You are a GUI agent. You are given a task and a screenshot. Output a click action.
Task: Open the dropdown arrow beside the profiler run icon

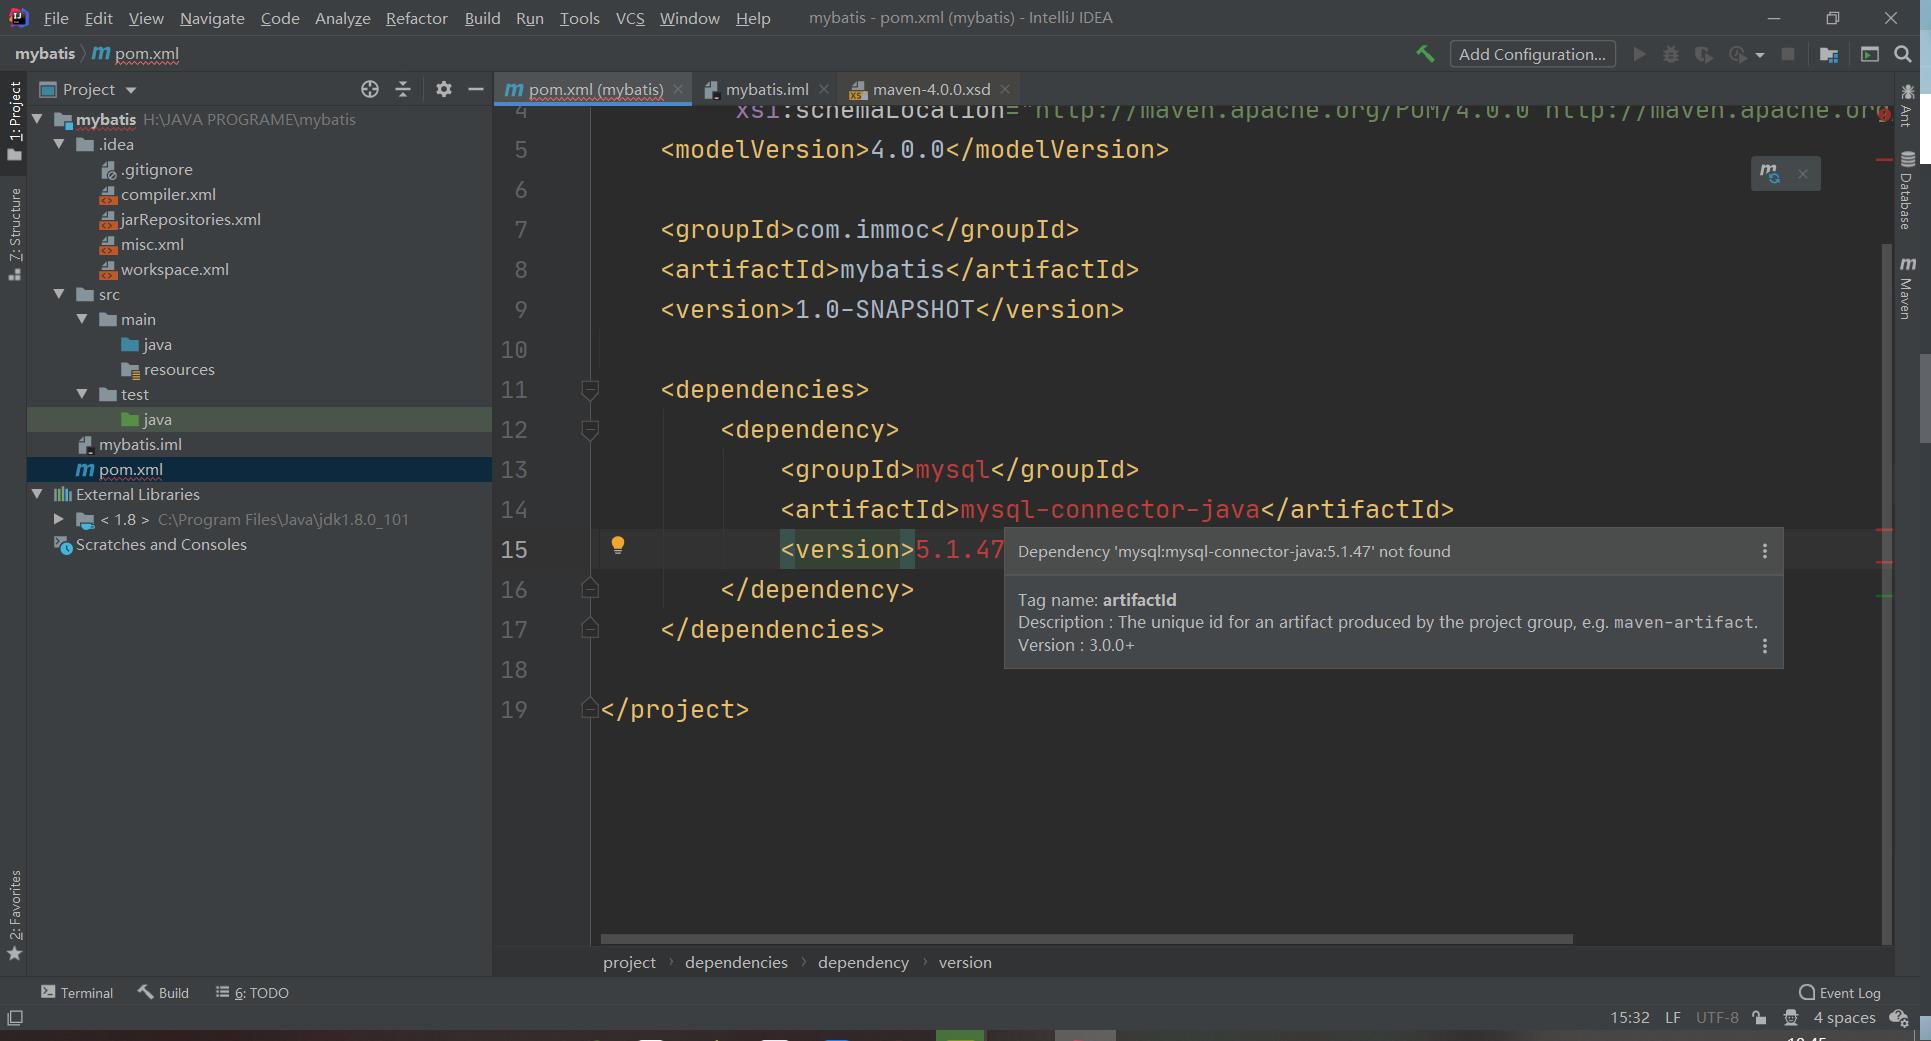1760,55
